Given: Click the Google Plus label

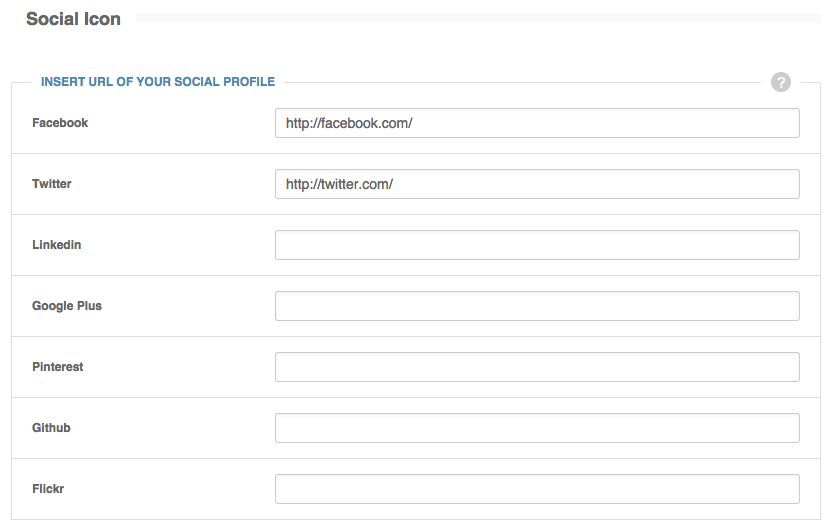Looking at the screenshot, I should (67, 306).
